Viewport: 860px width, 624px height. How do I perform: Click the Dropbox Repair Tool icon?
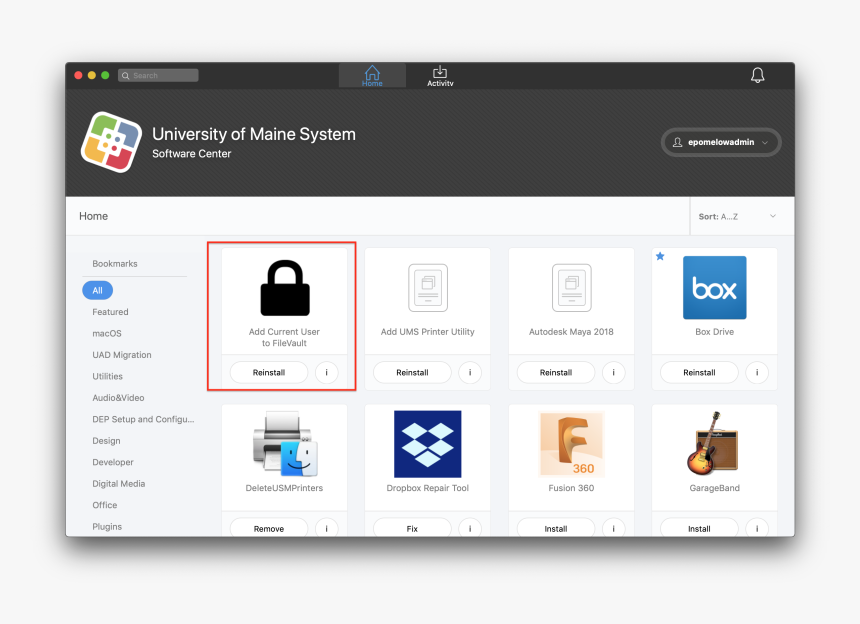click(428, 444)
